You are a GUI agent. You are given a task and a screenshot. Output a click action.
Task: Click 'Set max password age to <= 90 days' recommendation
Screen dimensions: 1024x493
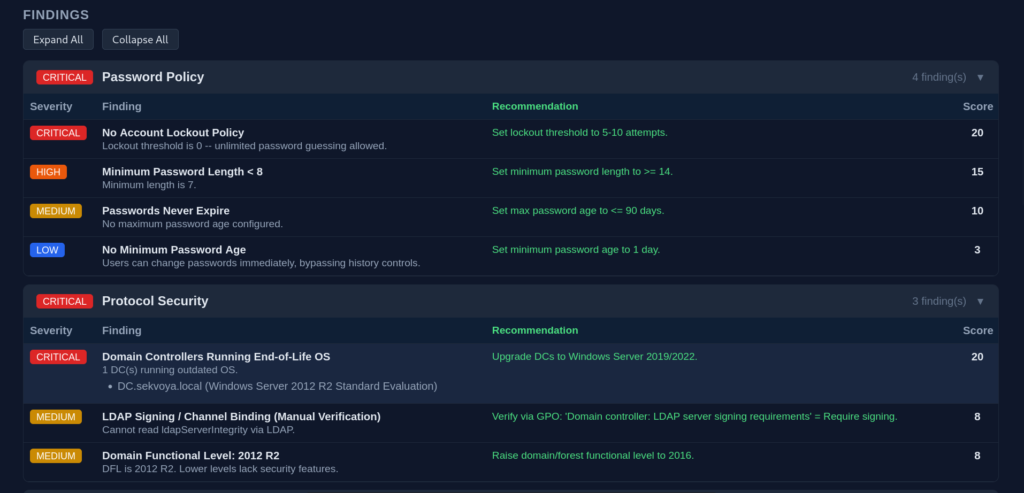(578, 211)
